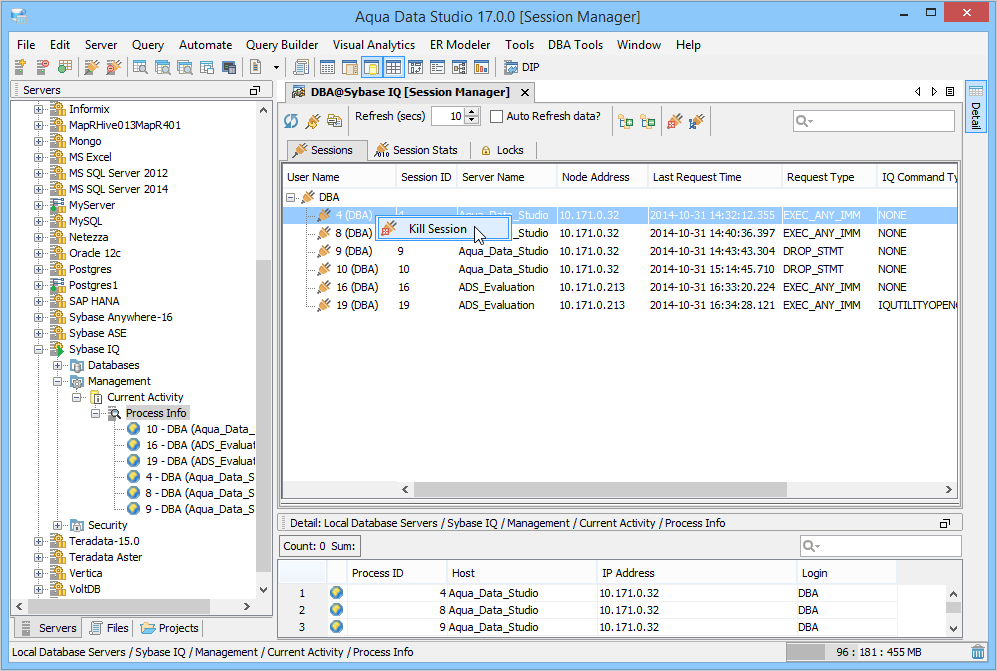Click the register server icon

click(20, 67)
